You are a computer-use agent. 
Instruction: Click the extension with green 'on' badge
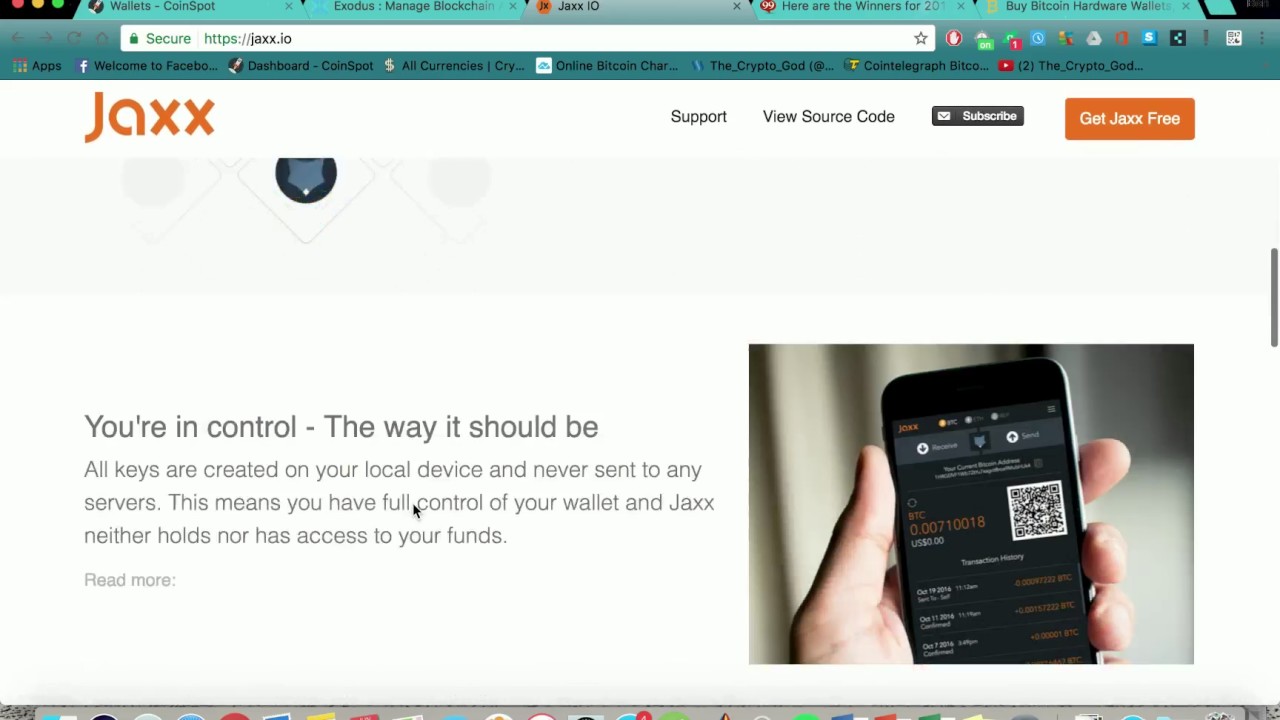983,39
